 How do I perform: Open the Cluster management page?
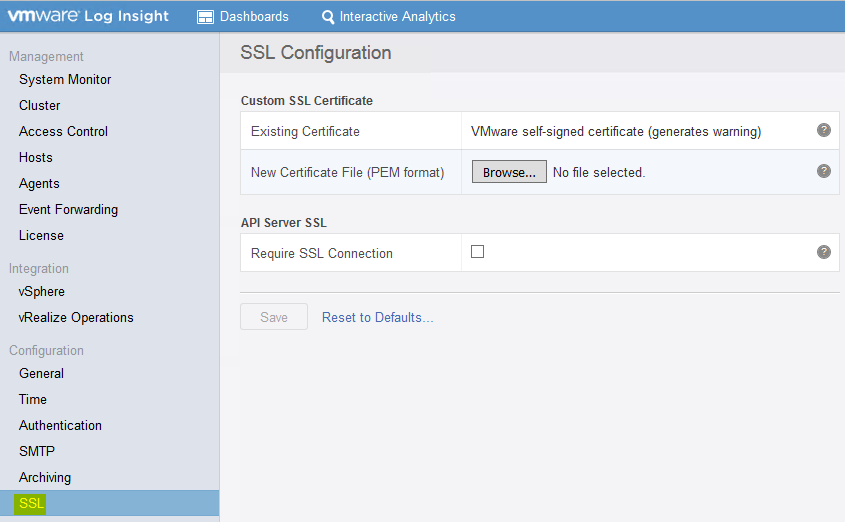pos(39,106)
